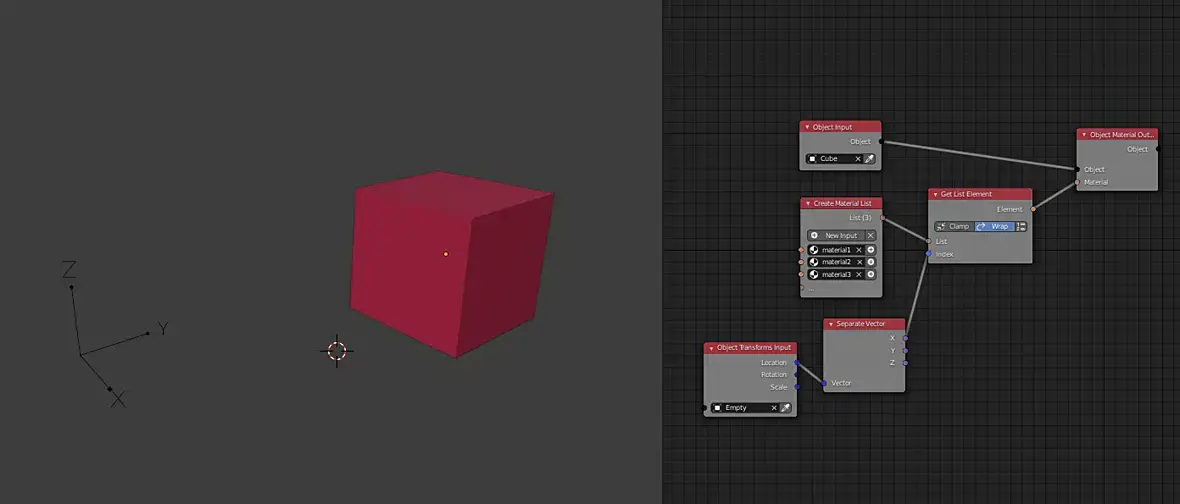Viewport: 1180px width, 504px height.
Task: Remove material1 with its X icon
Action: point(859,250)
